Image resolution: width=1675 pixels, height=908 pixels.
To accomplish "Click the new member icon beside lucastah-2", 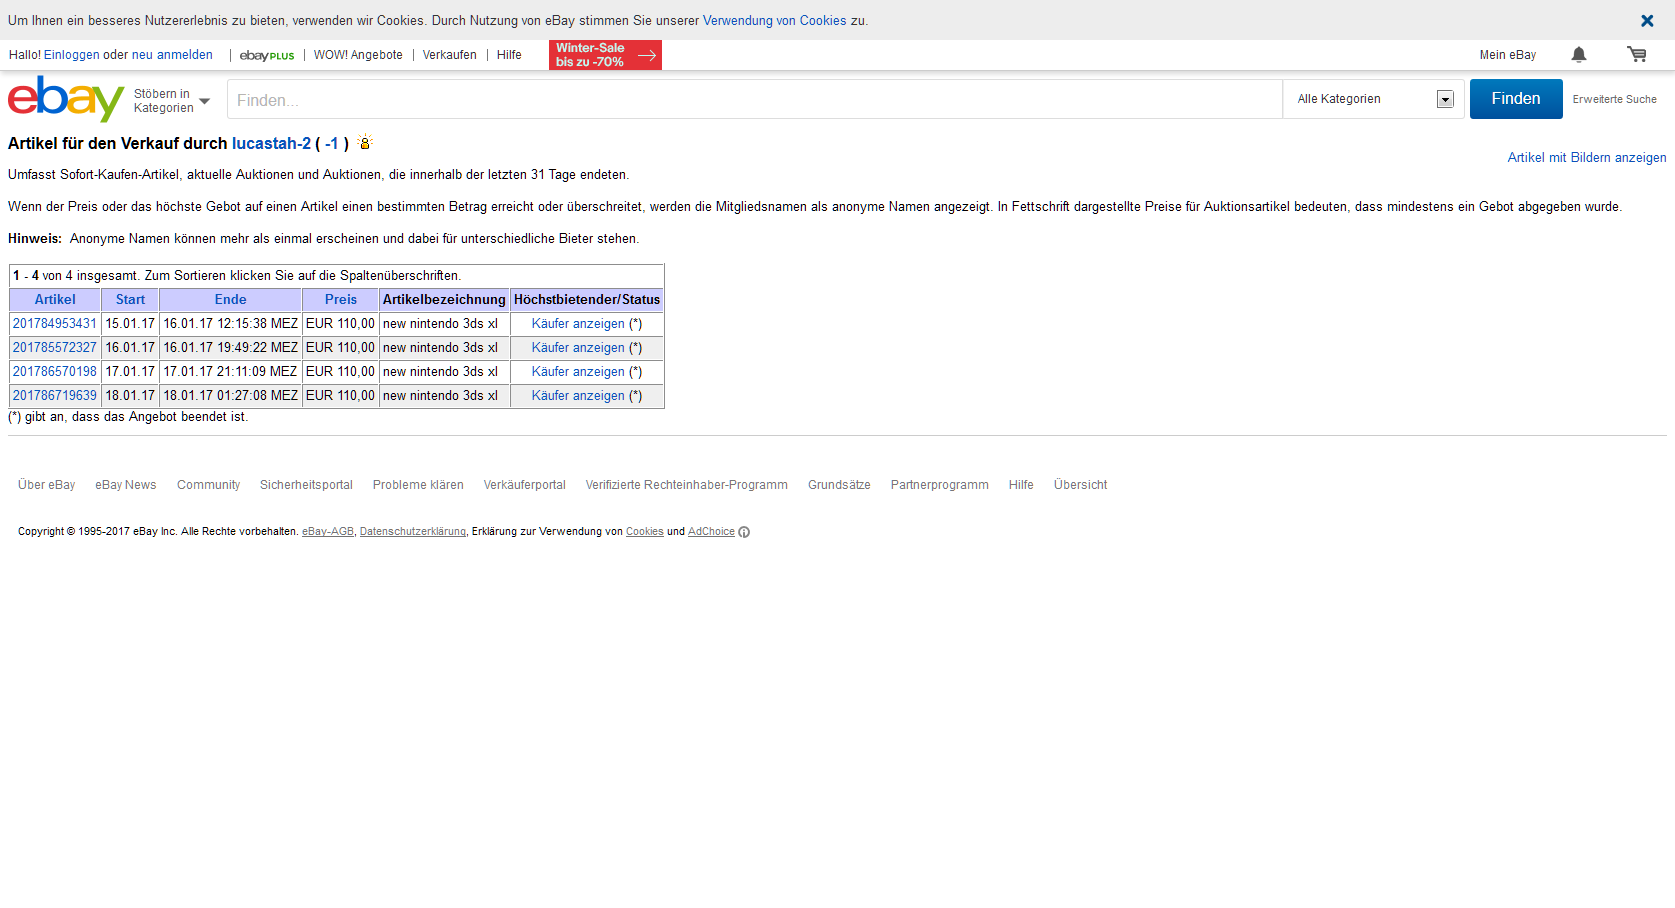I will pos(365,142).
